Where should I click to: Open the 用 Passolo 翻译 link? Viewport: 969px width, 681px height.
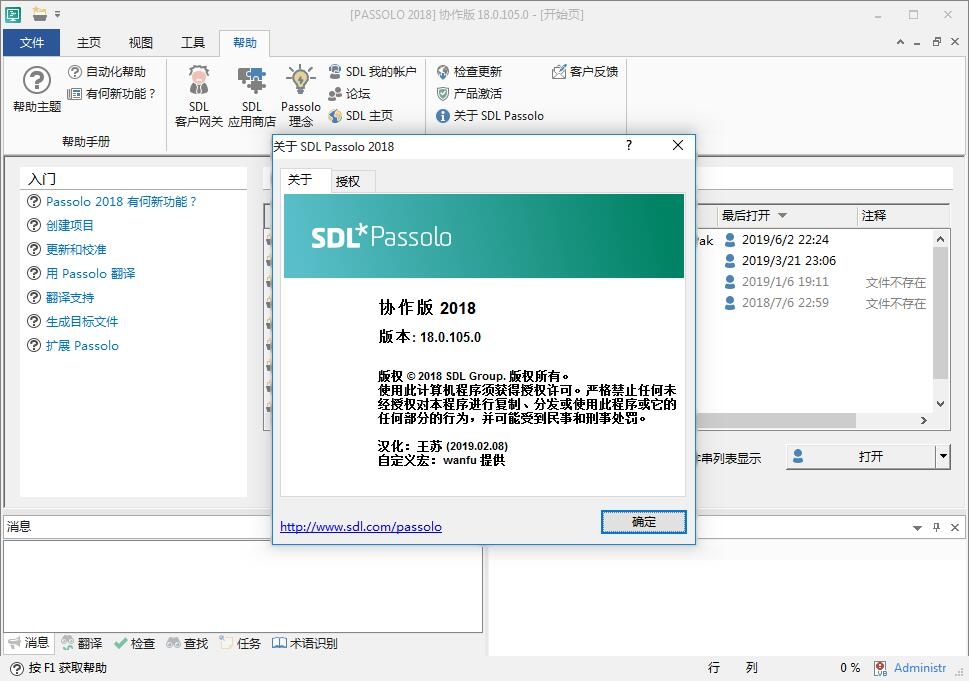click(90, 274)
